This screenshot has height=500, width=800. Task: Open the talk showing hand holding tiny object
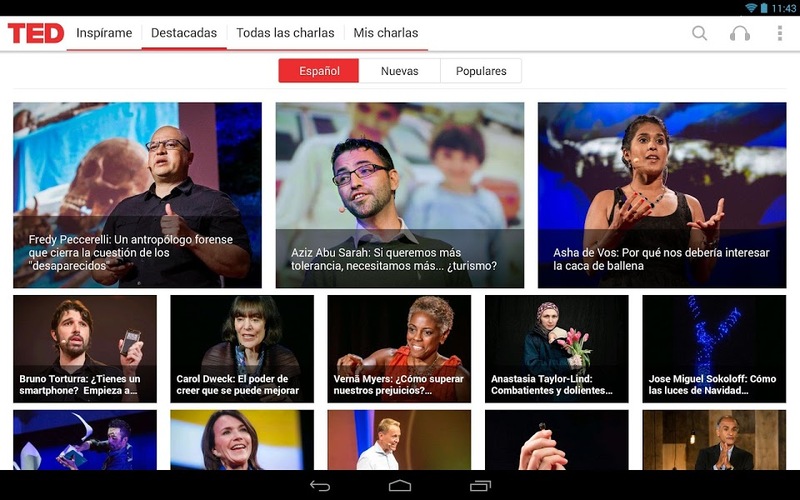tap(557, 440)
